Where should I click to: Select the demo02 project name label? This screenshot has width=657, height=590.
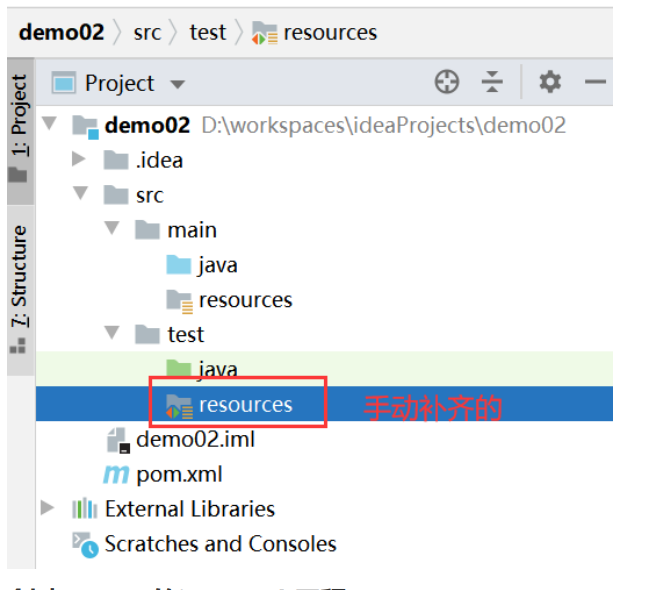147,125
